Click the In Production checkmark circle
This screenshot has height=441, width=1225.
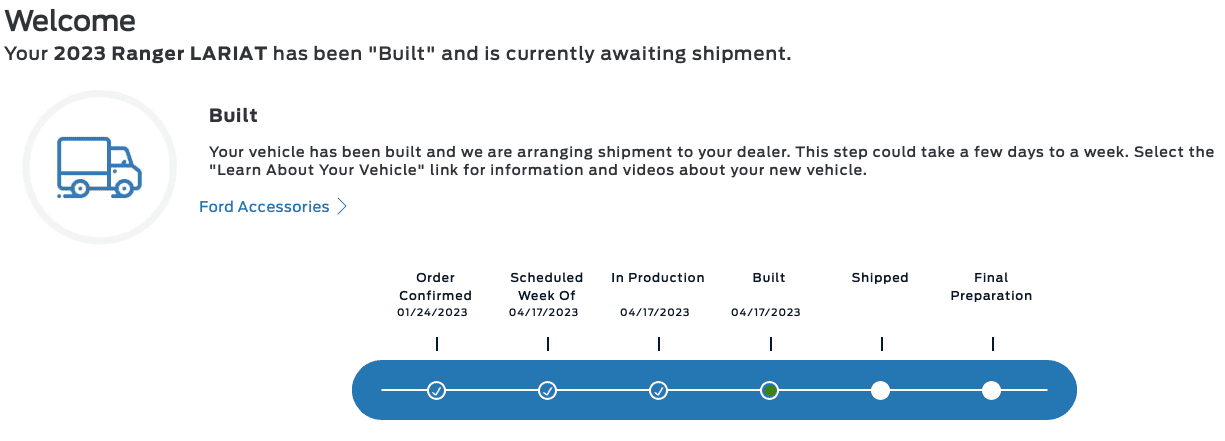(x=658, y=390)
